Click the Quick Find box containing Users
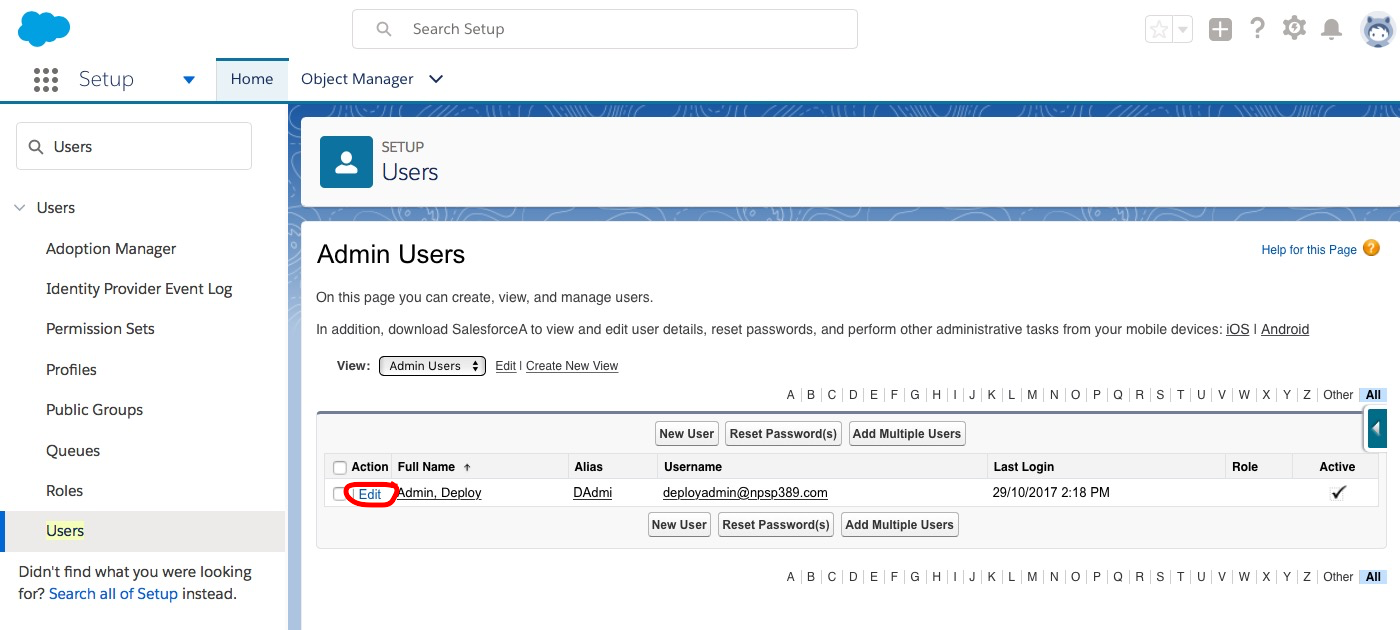1400x630 pixels. pos(134,146)
